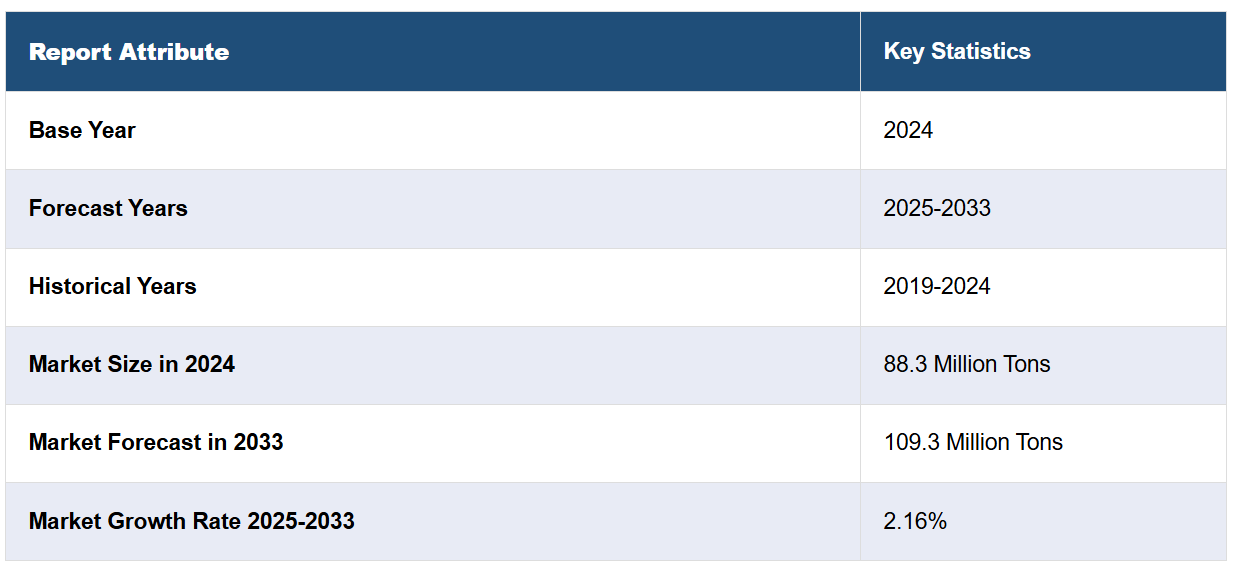Image resolution: width=1234 pixels, height=571 pixels.
Task: Click the Report Attribute column header
Action: 129,52
